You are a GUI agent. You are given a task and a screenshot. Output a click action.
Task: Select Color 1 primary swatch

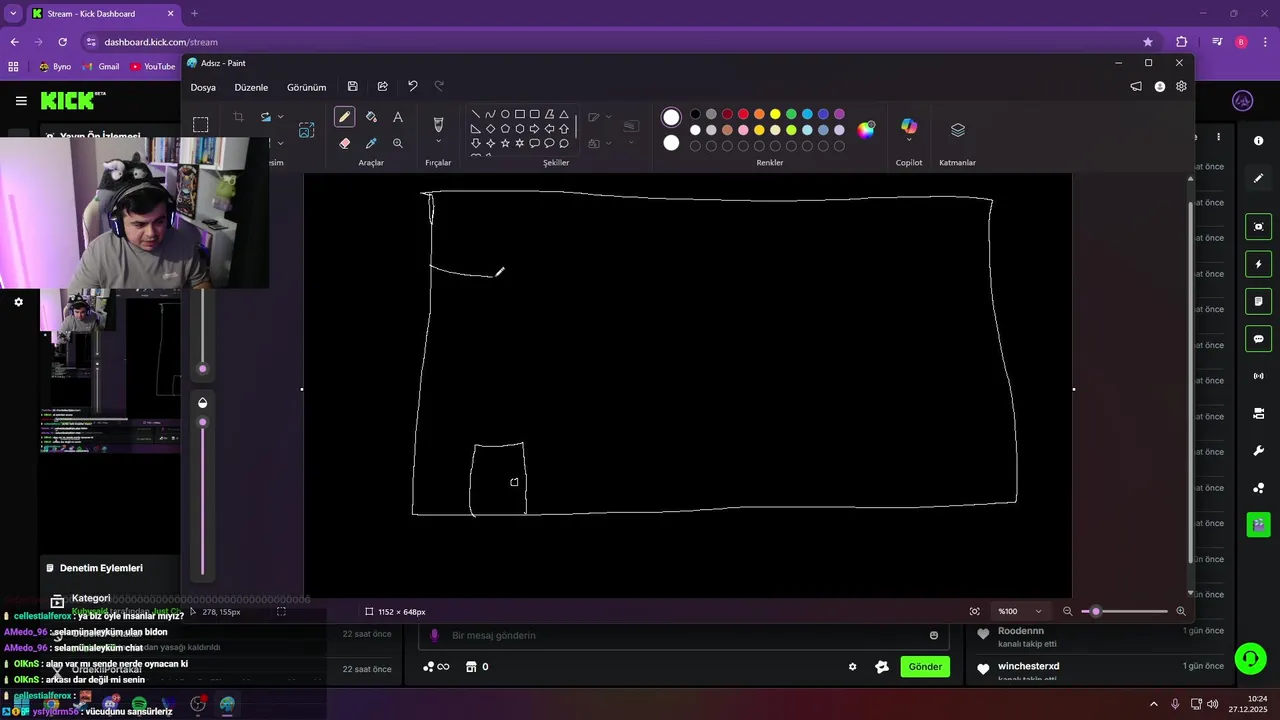tap(671, 118)
